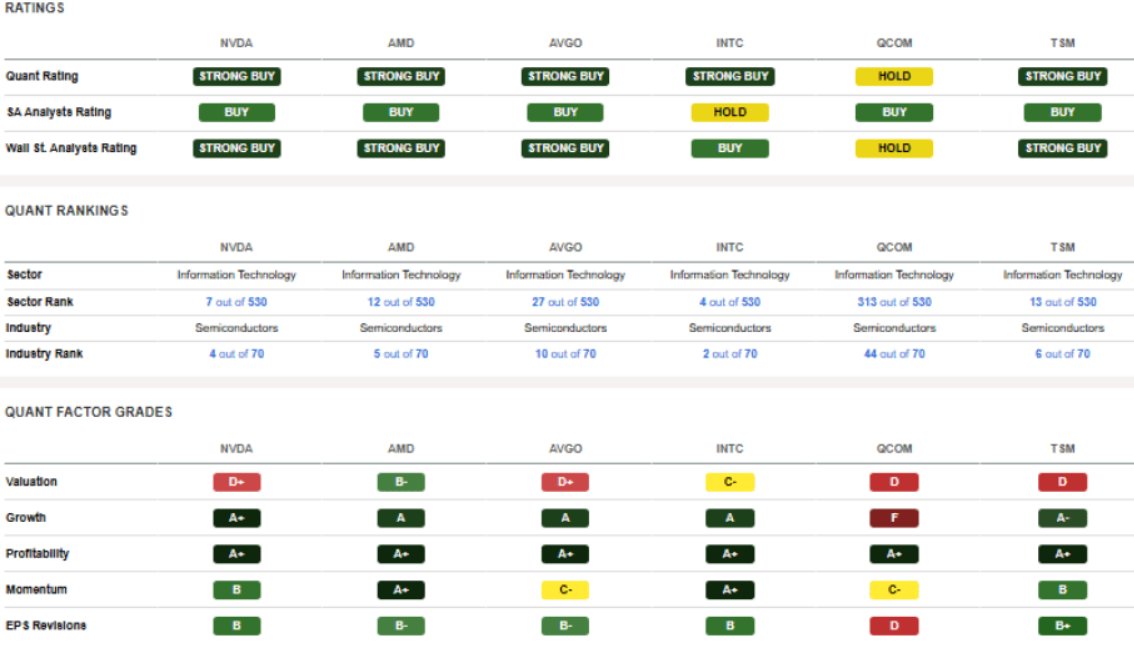
Task: Click INTC Valuation C- grade
Action: pyautogui.click(x=730, y=482)
